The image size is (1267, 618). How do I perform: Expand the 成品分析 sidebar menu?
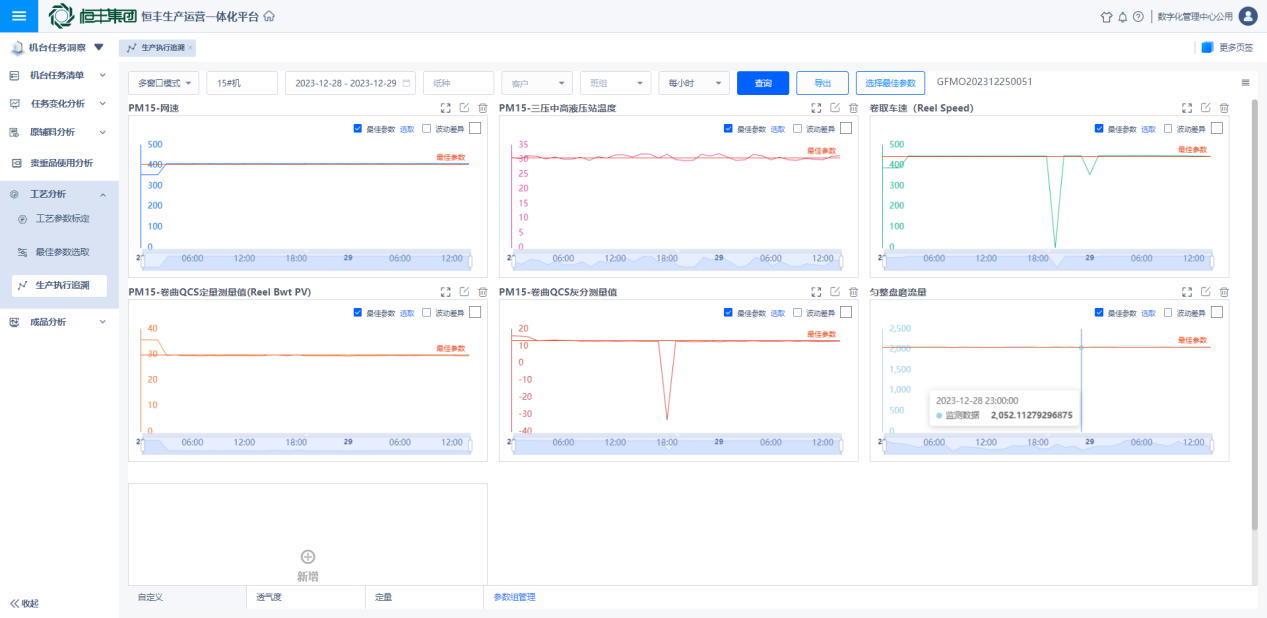tap(59, 322)
